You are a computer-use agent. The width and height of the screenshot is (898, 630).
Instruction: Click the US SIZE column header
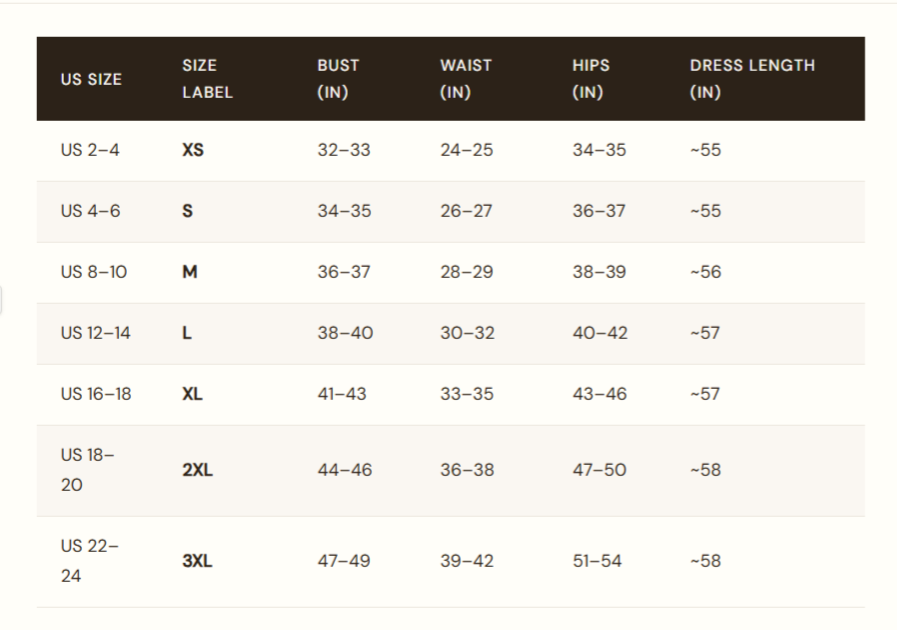(91, 79)
